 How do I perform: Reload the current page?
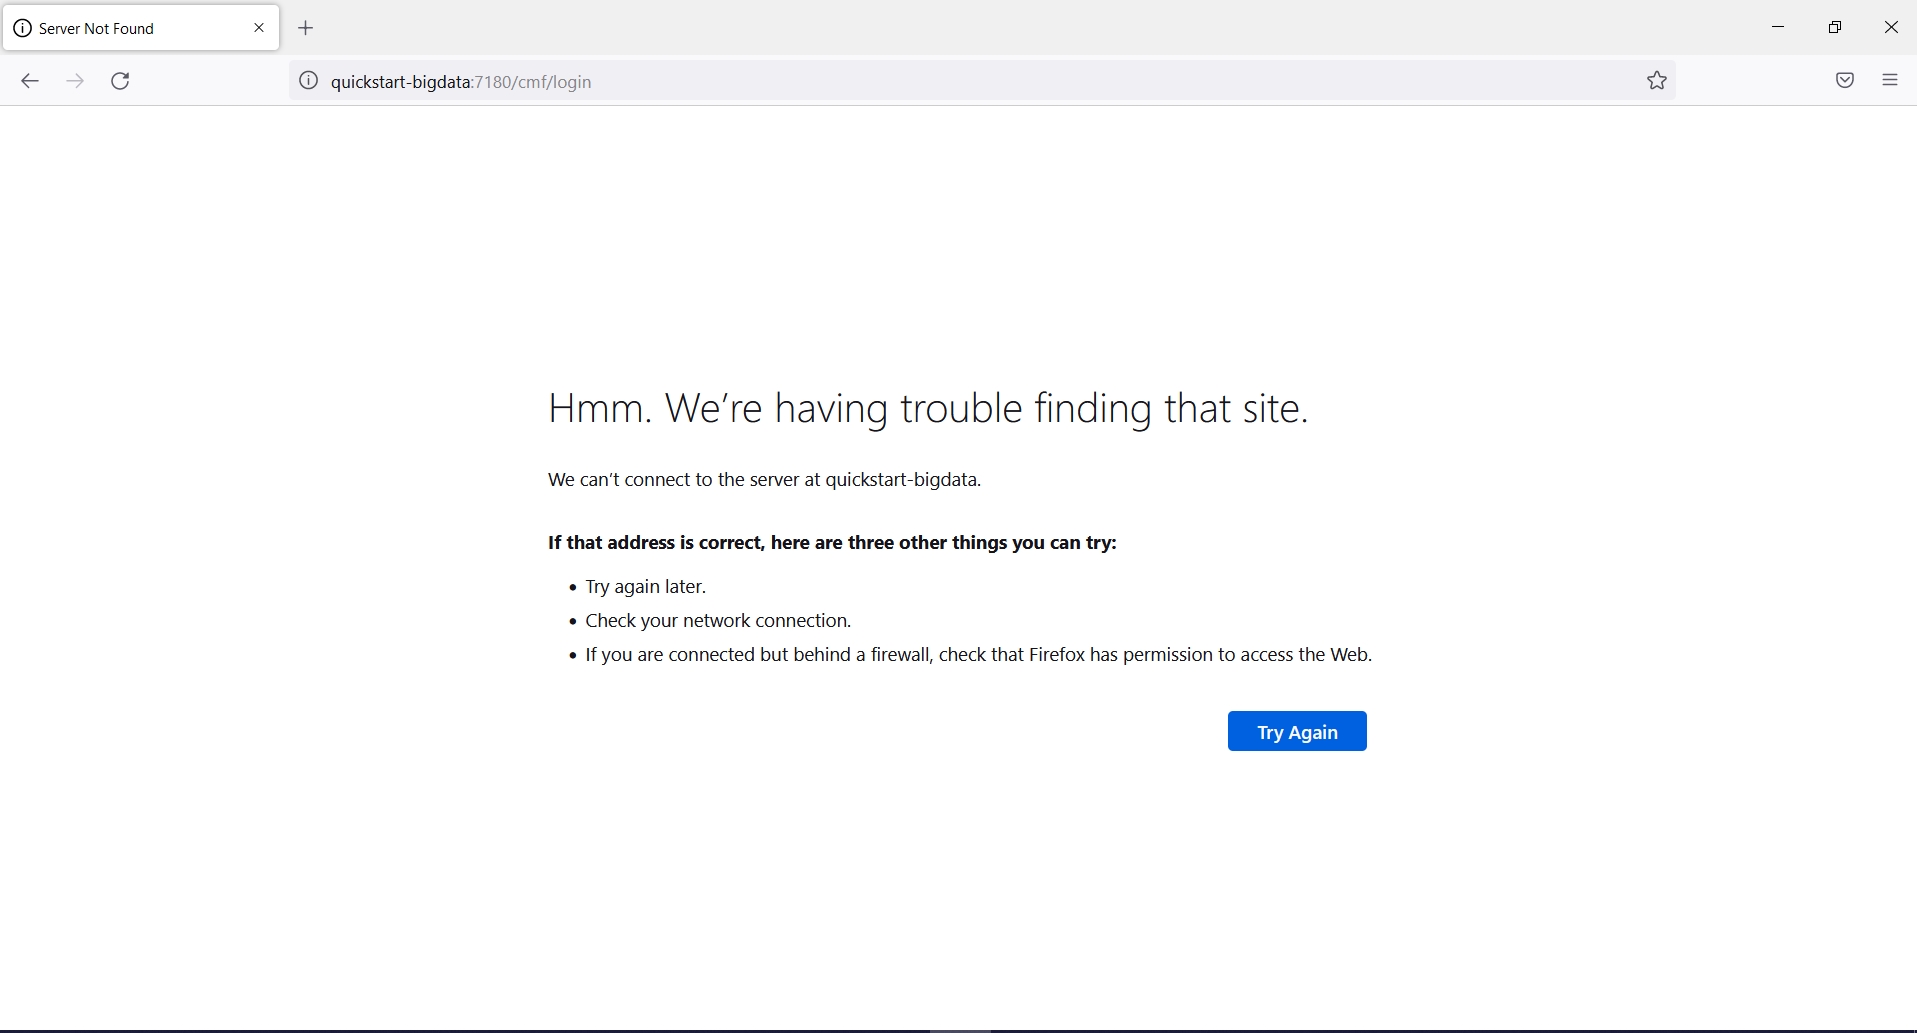tap(120, 81)
